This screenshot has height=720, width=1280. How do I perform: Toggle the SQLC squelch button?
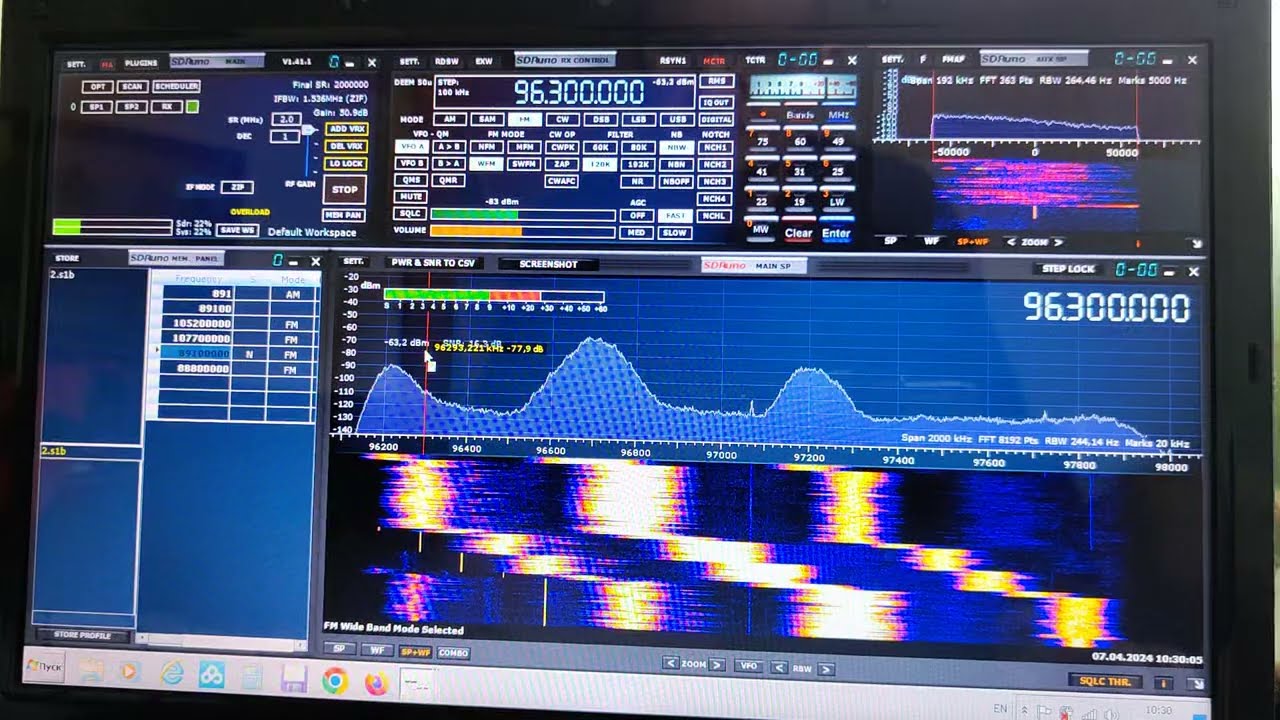411,214
